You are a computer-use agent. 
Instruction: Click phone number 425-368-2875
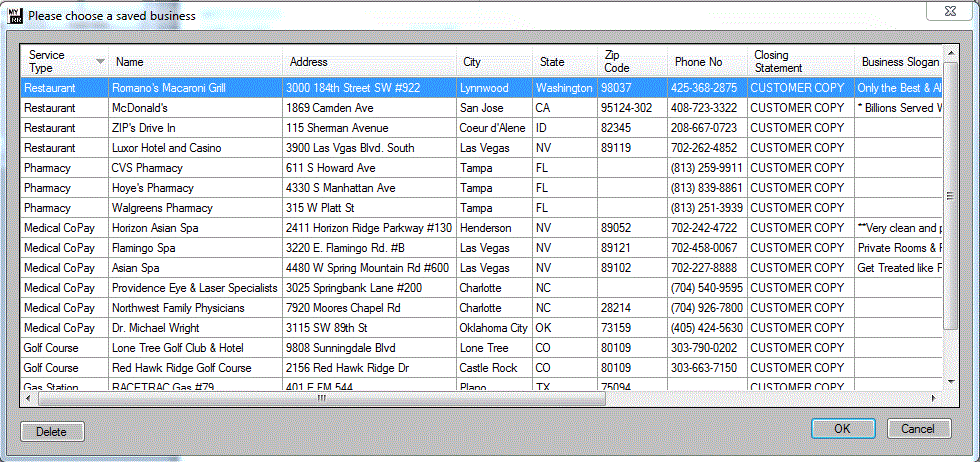click(x=707, y=88)
